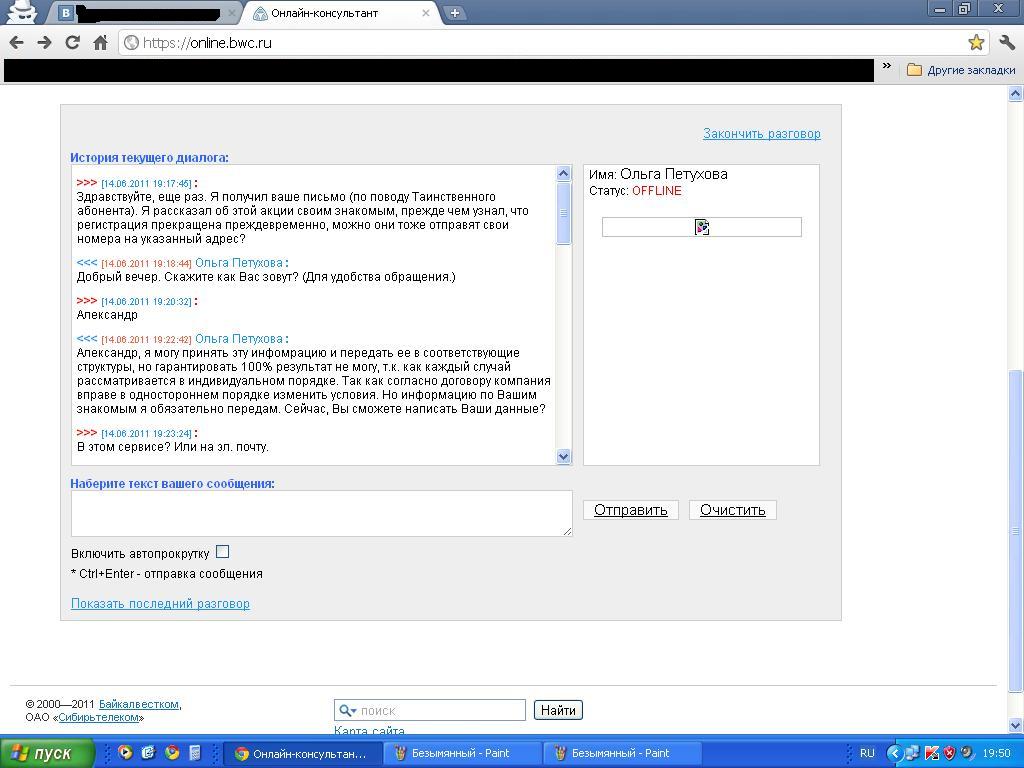Screen dimensions: 1024x768
Task: Click the browser back arrow
Action: point(16,42)
